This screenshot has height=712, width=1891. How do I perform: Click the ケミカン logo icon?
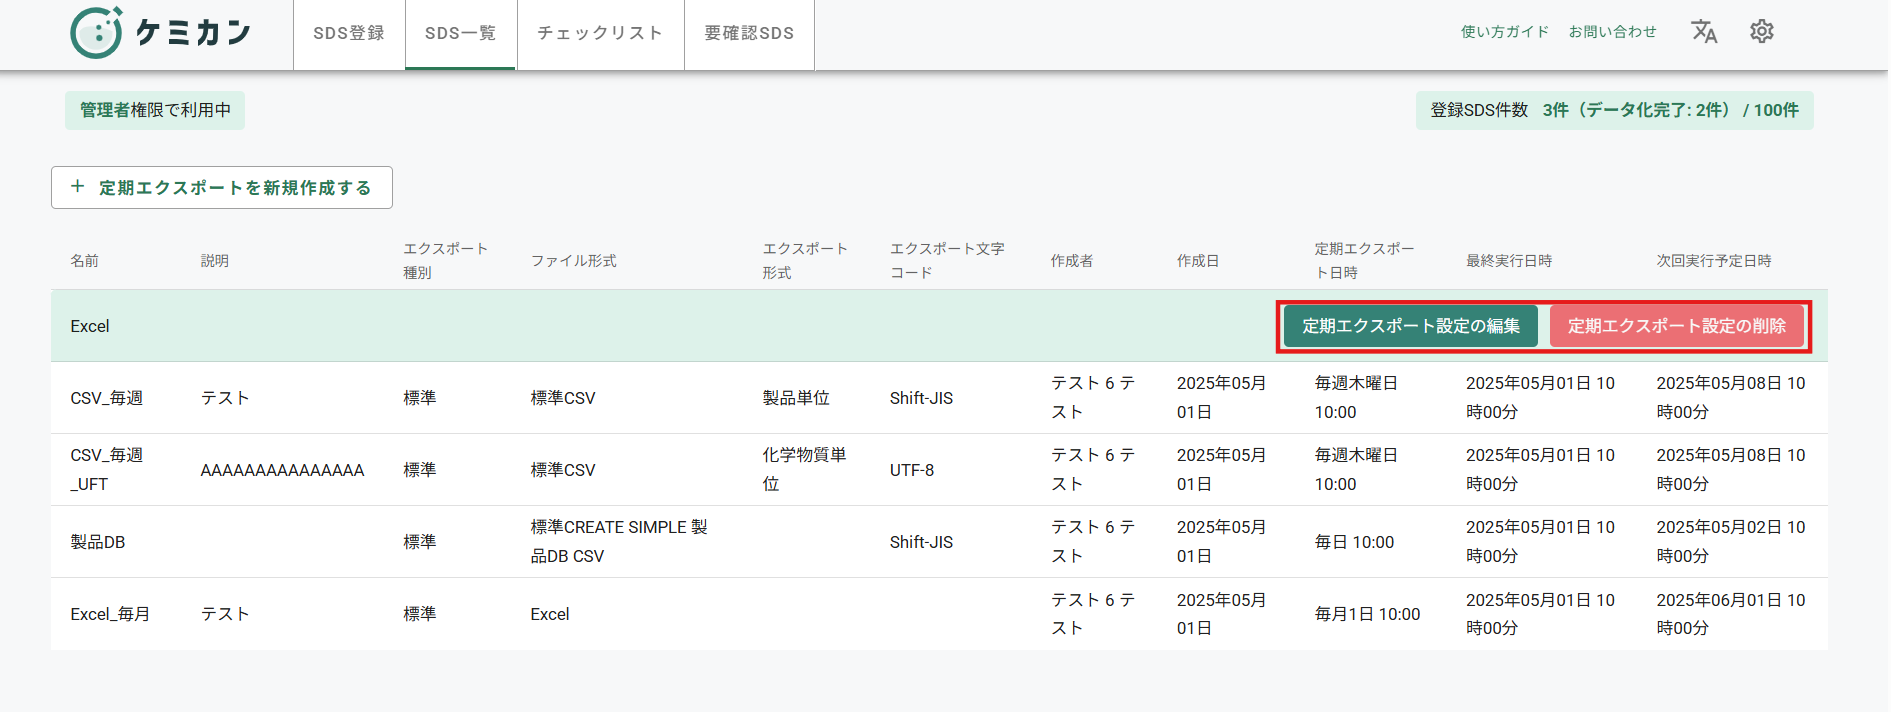[x=97, y=32]
